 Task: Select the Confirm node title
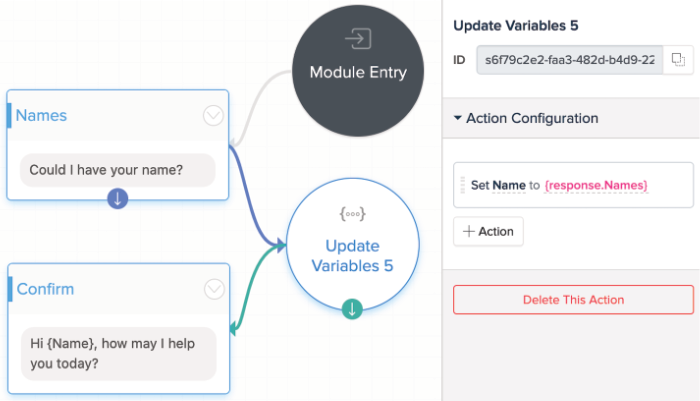(46, 289)
